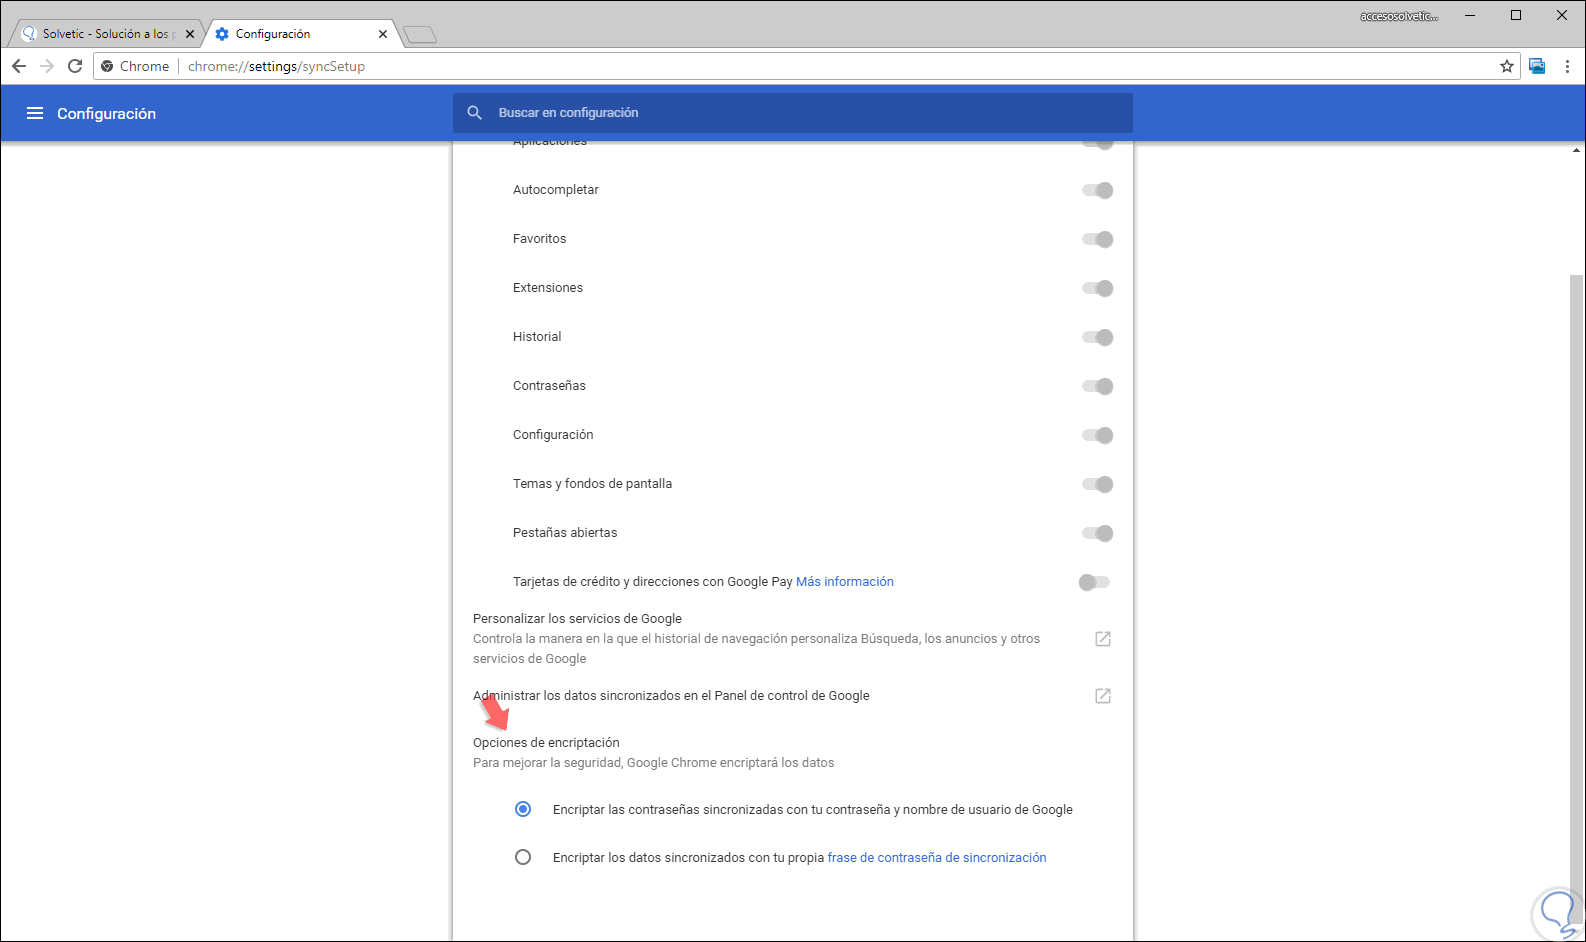
Task: Enable Tarjetas de crédito y direcciones switch
Action: coord(1094,582)
